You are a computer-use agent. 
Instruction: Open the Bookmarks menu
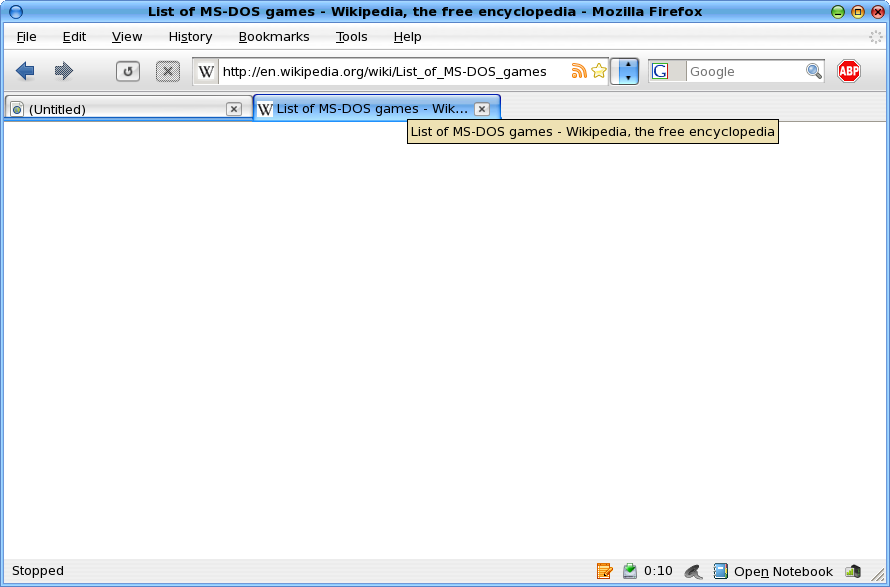pyautogui.click(x=274, y=37)
